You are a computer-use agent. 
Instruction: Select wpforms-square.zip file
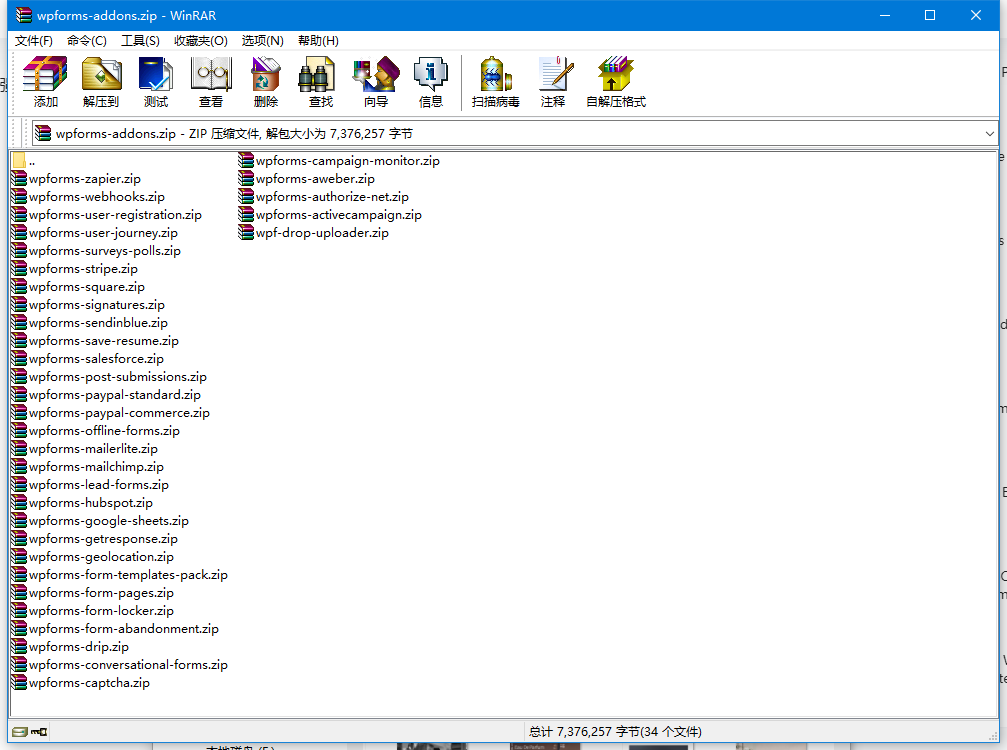(x=78, y=287)
